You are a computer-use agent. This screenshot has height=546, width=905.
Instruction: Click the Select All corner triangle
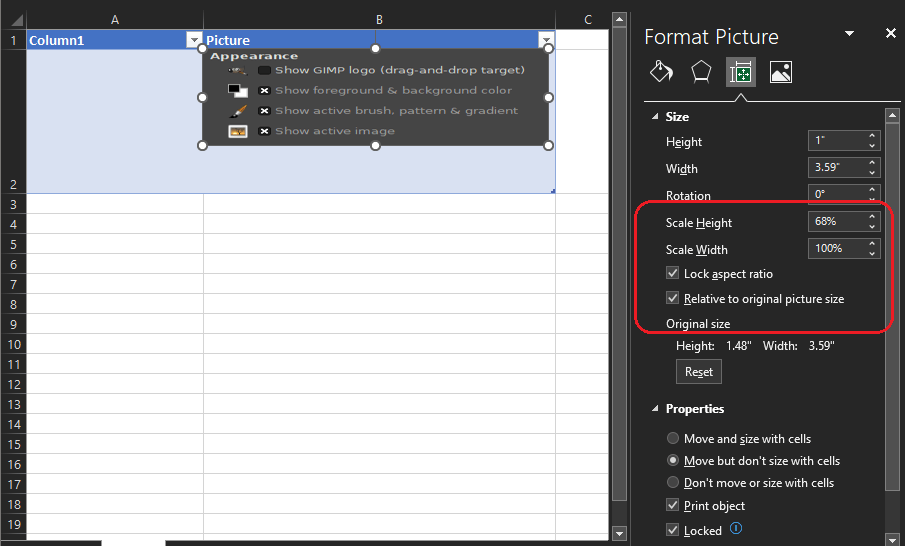pyautogui.click(x=17, y=21)
